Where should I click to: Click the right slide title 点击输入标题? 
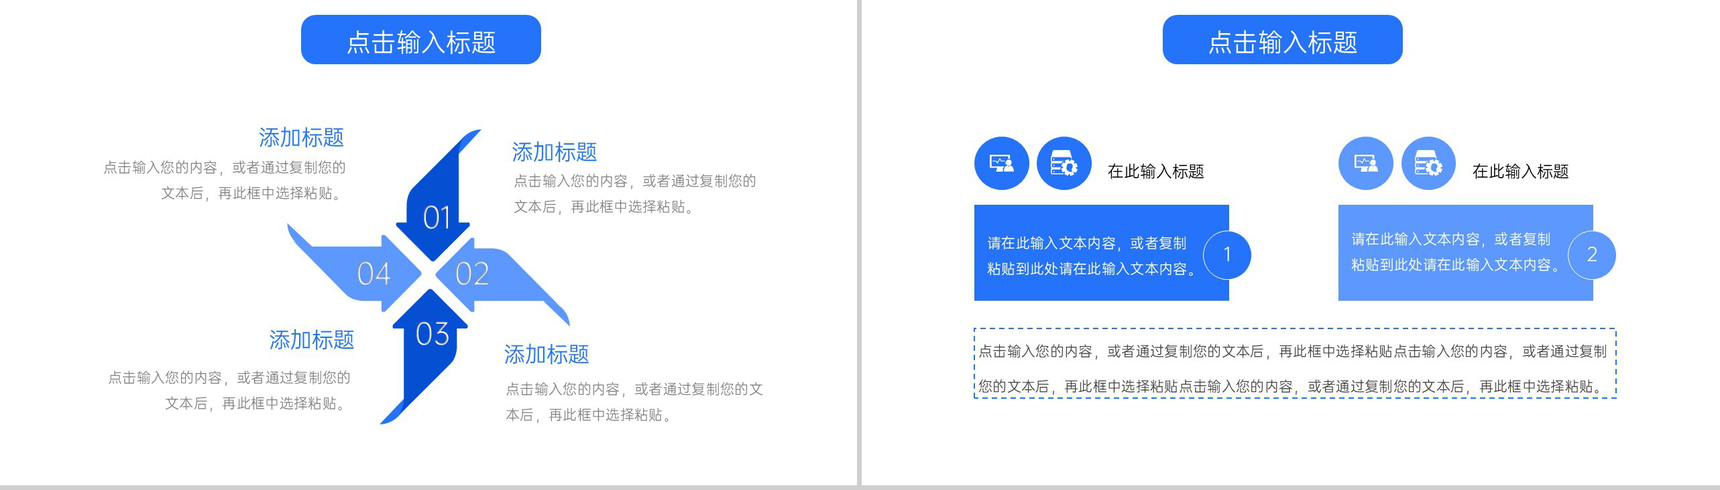1282,40
